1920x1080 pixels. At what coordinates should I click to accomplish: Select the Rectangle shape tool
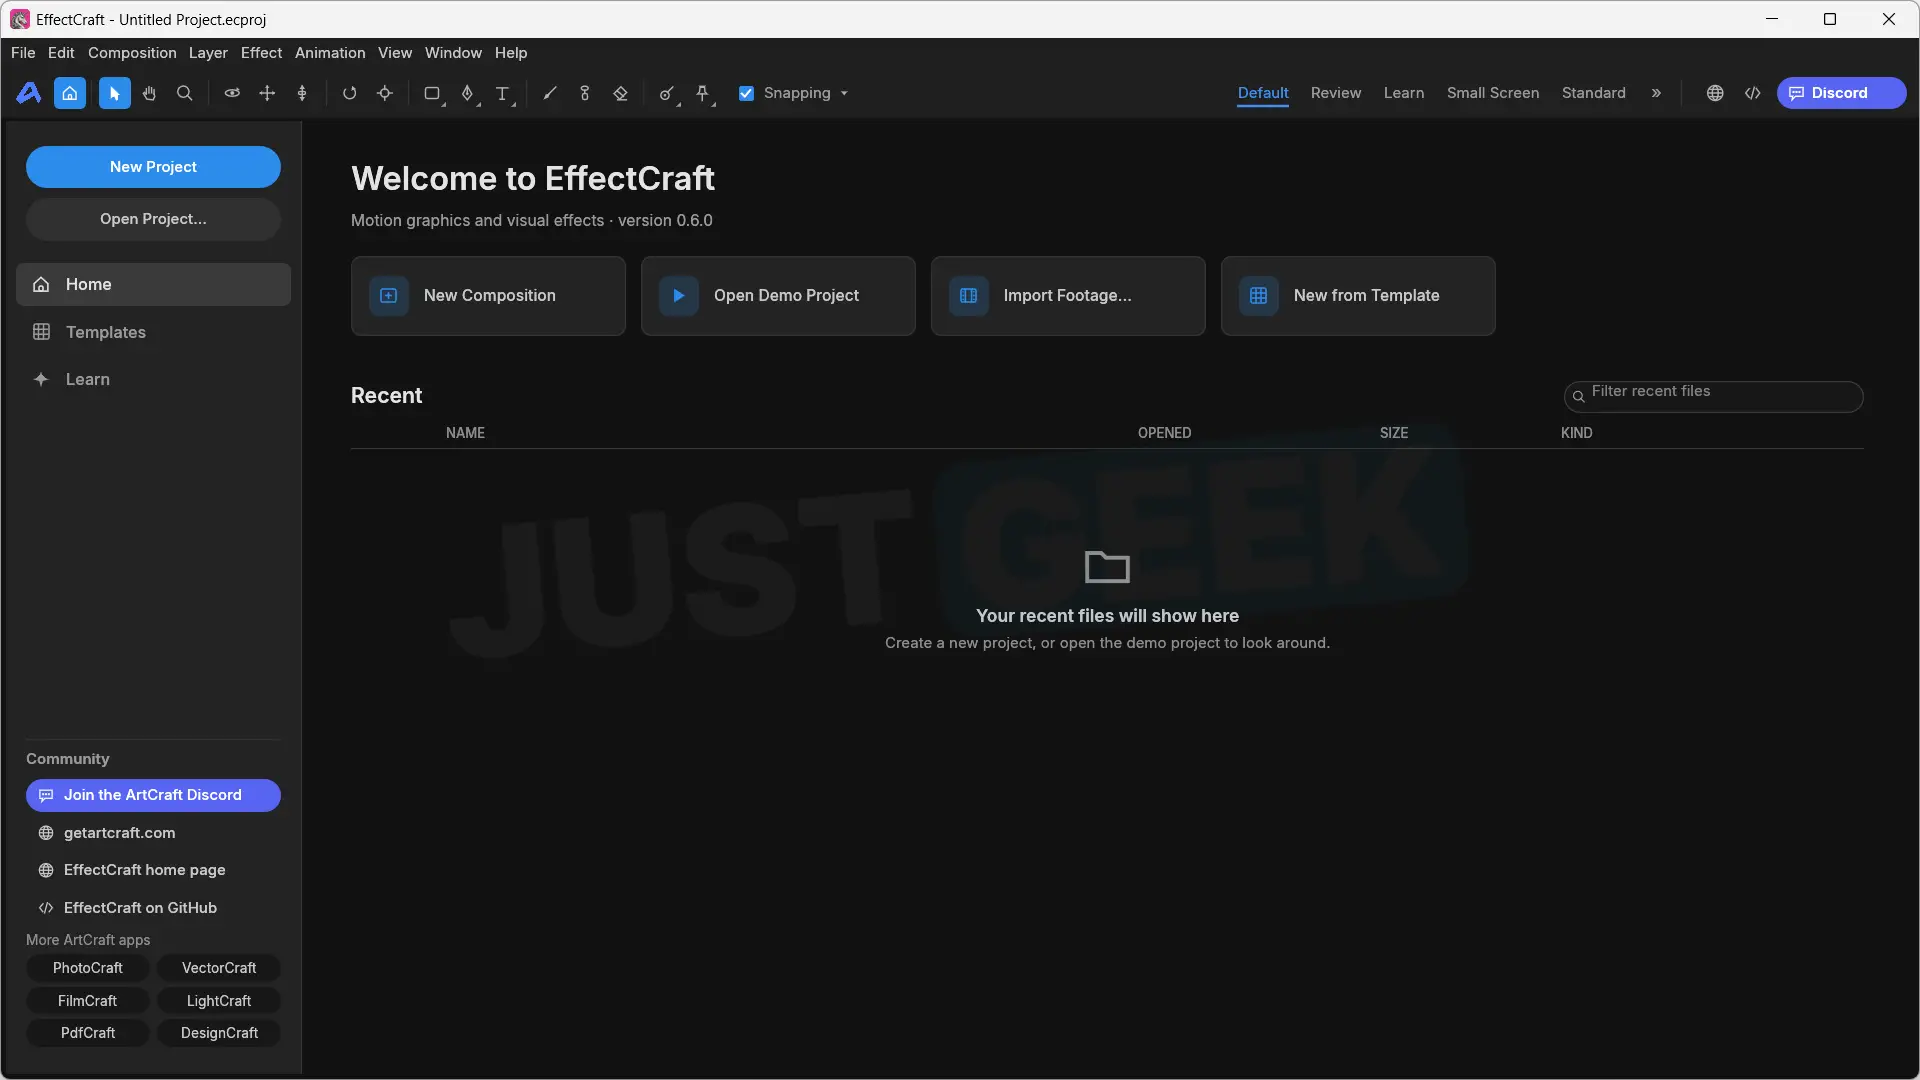tap(432, 93)
